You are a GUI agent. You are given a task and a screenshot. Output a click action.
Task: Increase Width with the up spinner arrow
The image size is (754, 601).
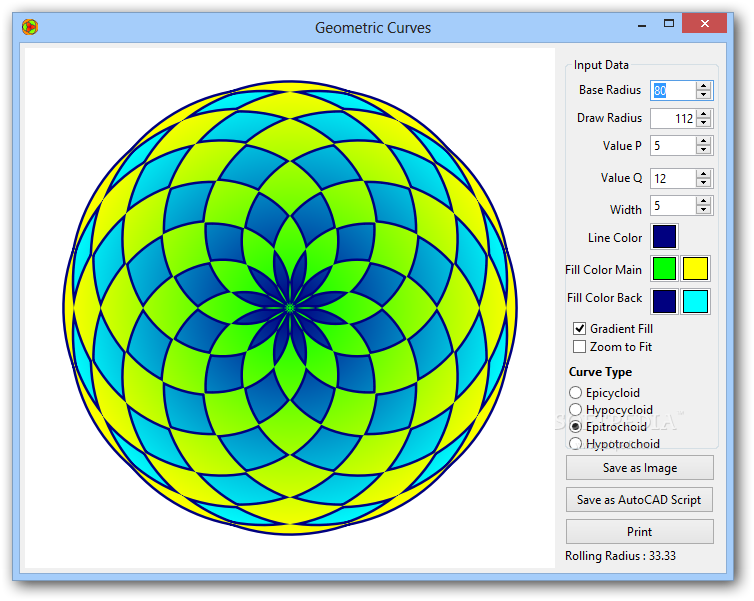704,201
